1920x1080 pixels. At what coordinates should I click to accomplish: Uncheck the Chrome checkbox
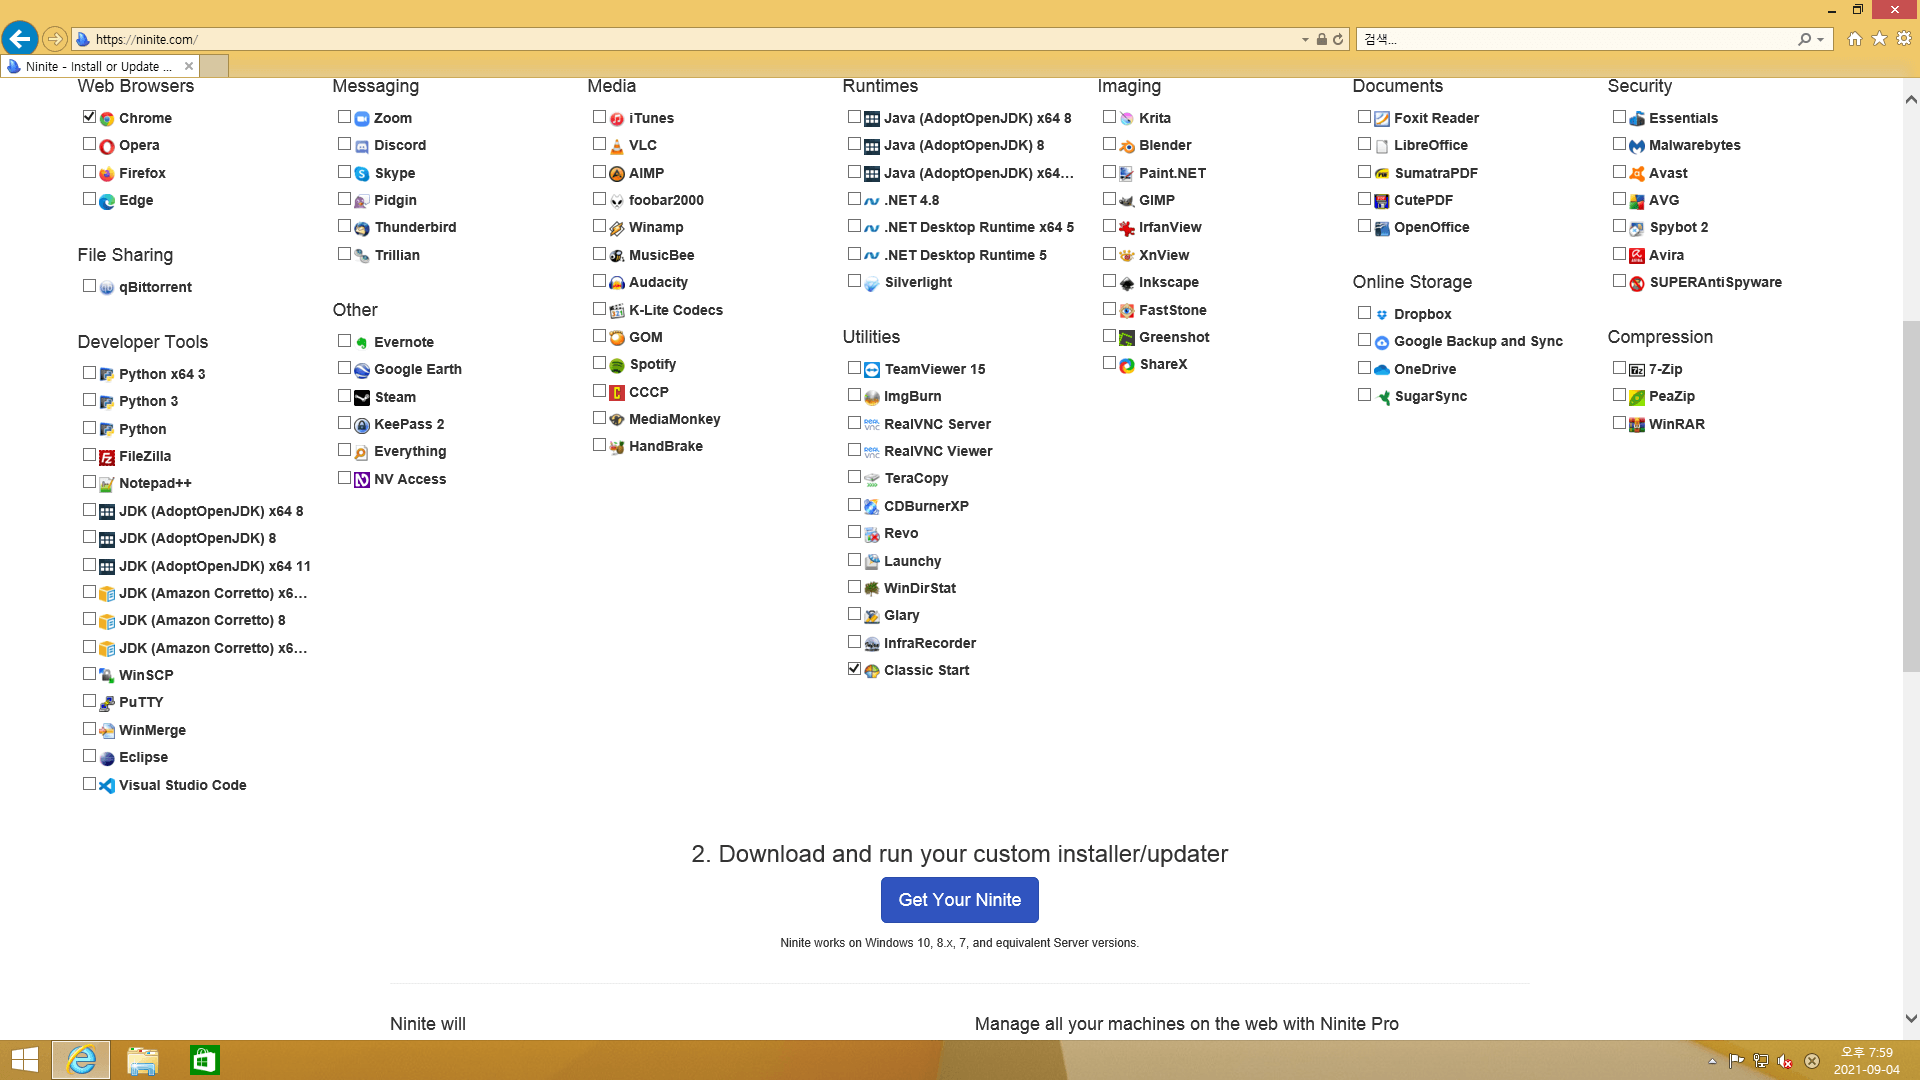coord(89,117)
